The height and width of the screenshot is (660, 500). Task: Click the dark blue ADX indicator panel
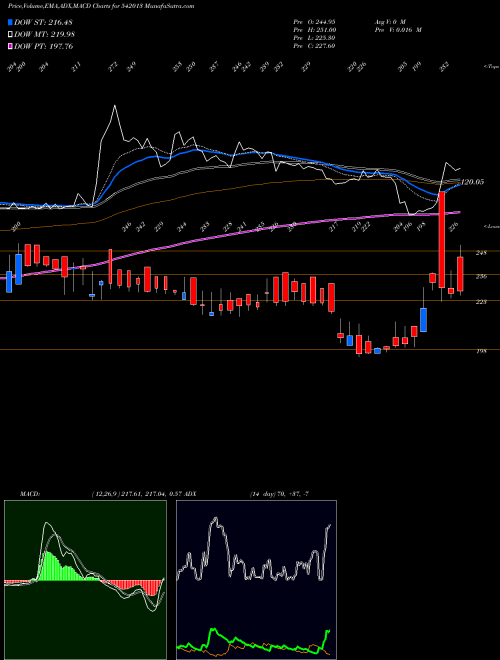256,580
